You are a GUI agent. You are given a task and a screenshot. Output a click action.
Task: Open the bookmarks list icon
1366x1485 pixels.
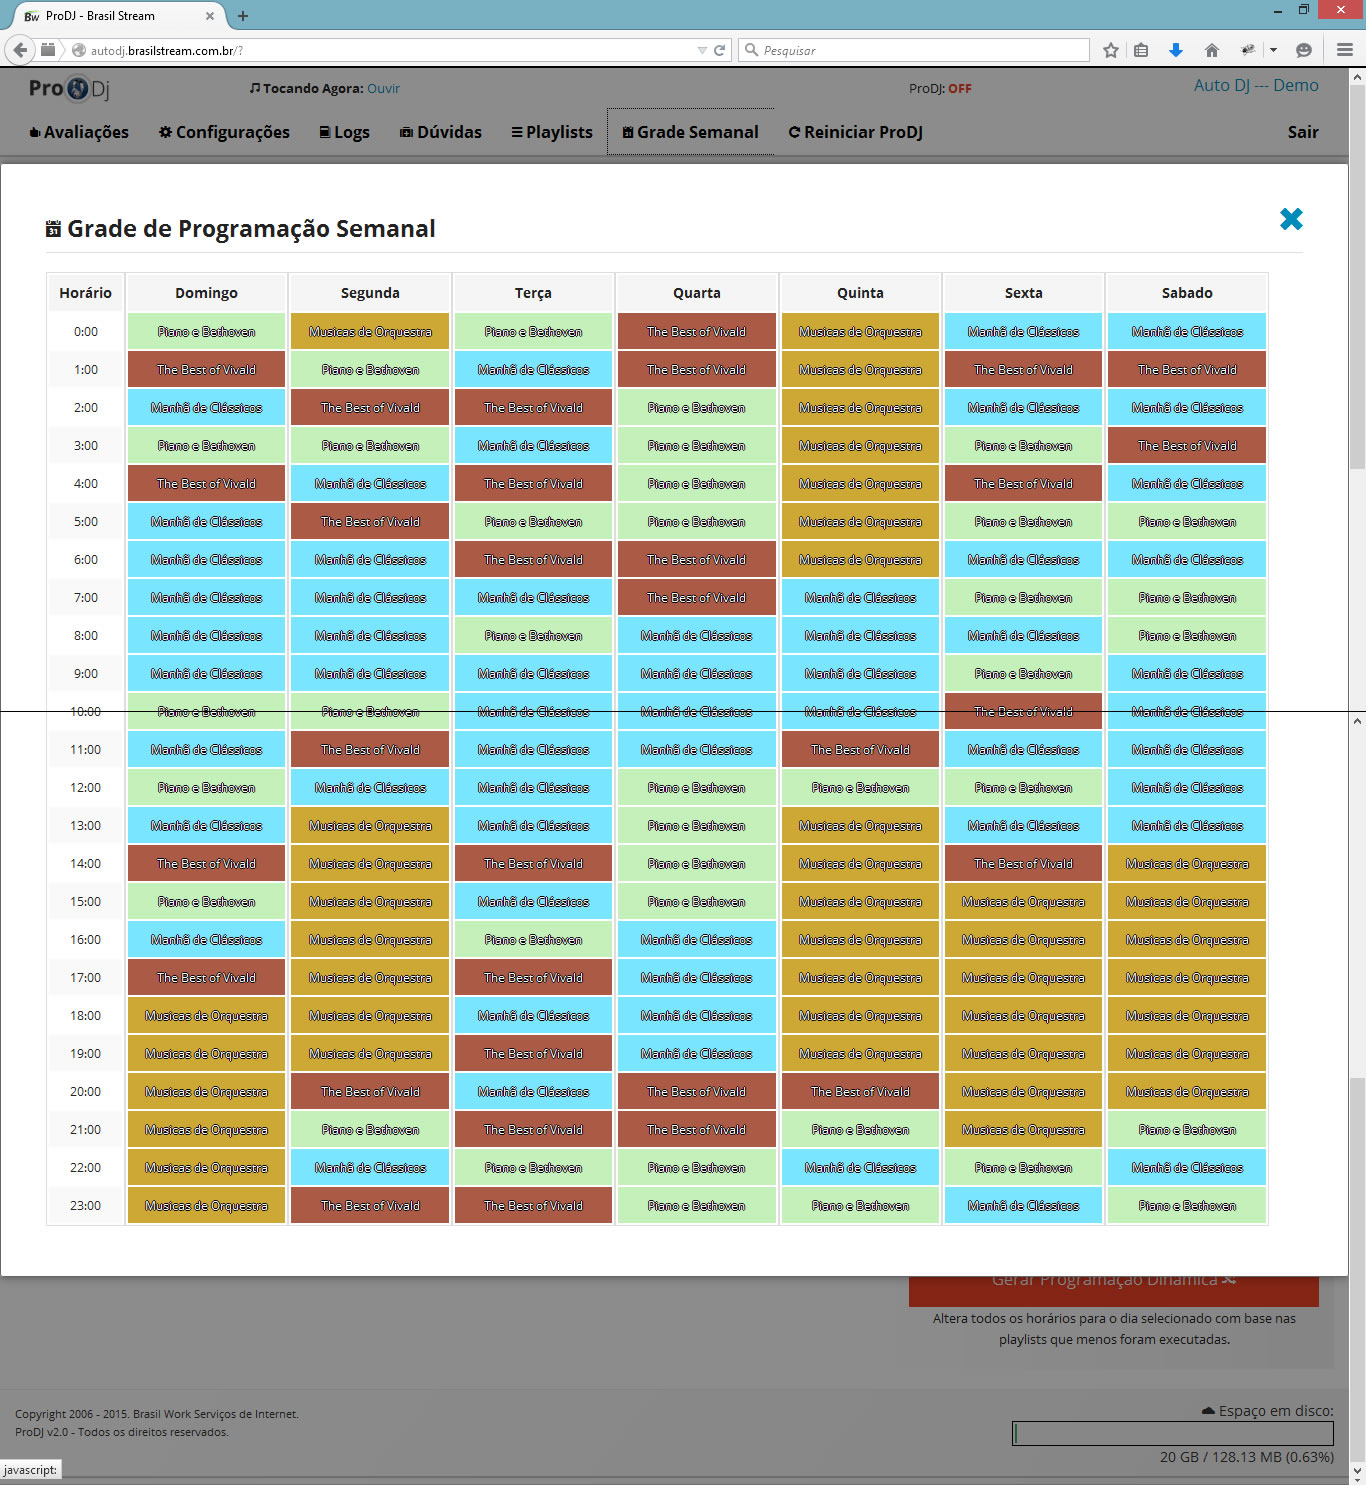tap(1141, 50)
